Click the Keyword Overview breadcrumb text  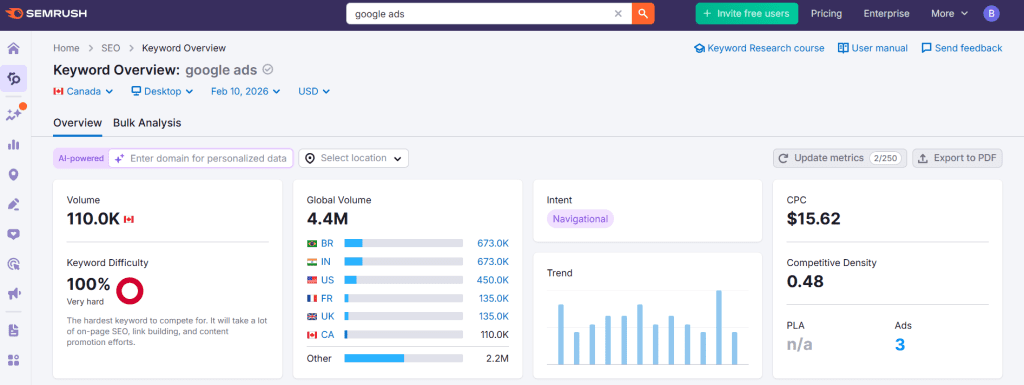tap(184, 48)
